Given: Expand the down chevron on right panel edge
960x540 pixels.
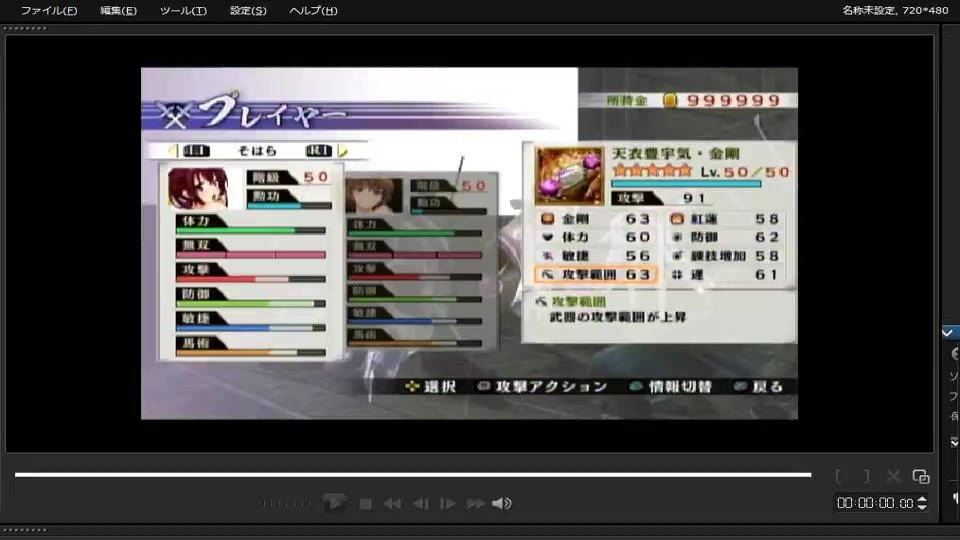Looking at the screenshot, I should 954,442.
